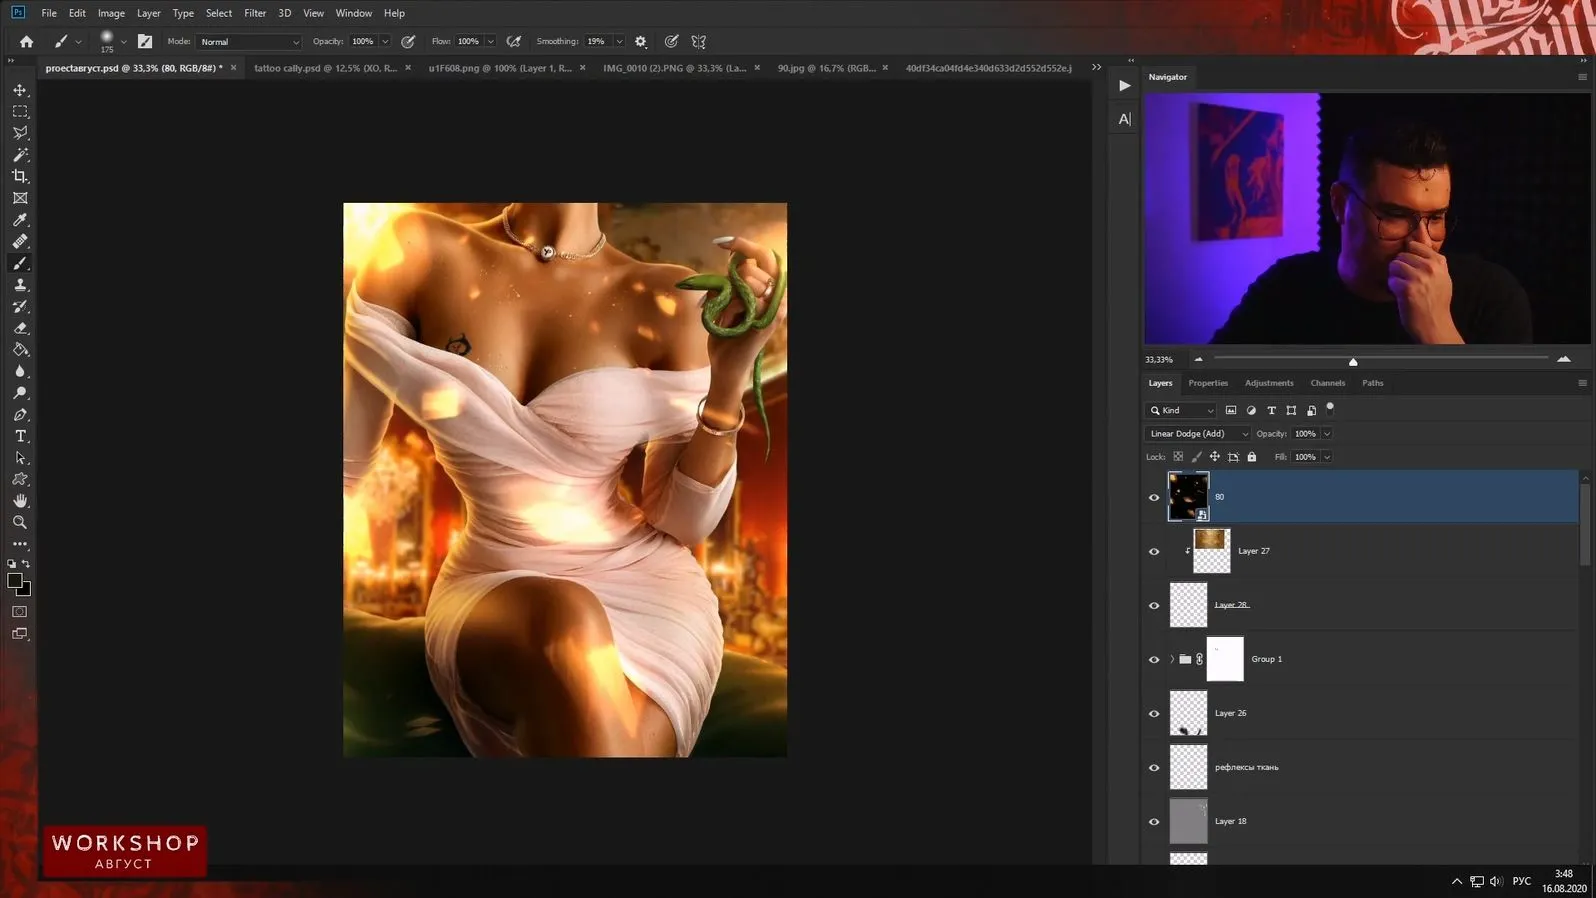
Task: Switch to tattoo cally.psd document tab
Action: pos(325,68)
